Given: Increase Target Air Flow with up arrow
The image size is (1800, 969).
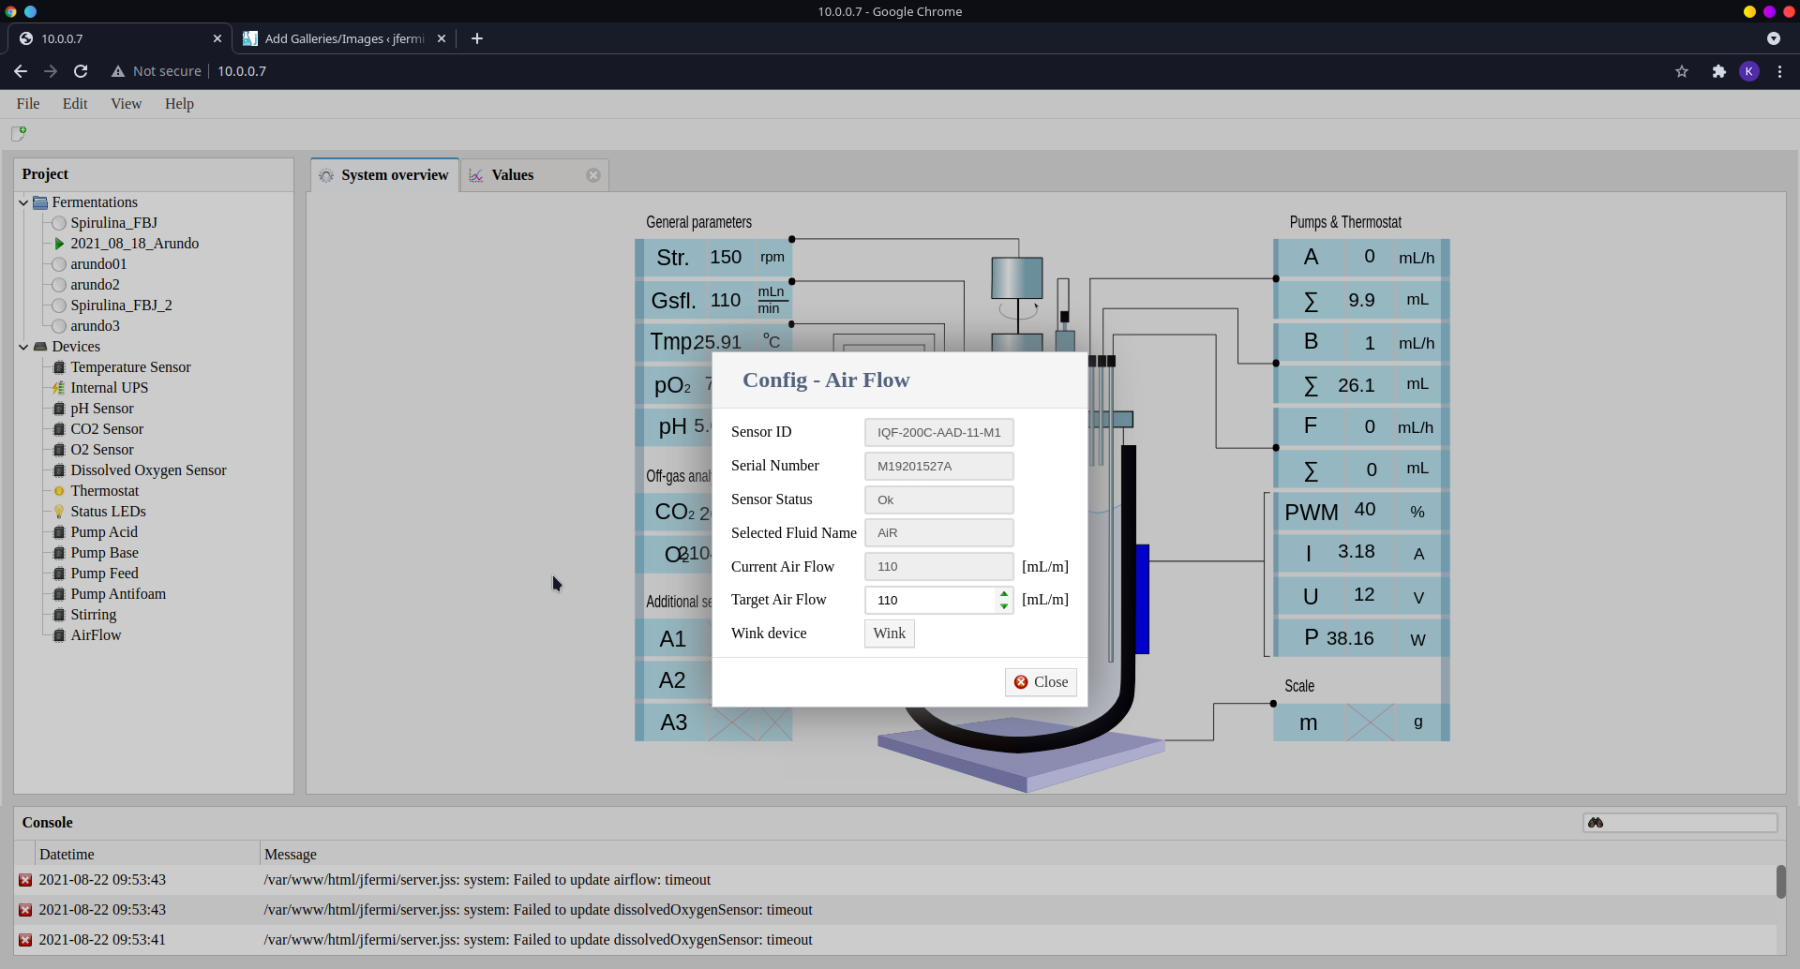Looking at the screenshot, I should click(x=1004, y=594).
